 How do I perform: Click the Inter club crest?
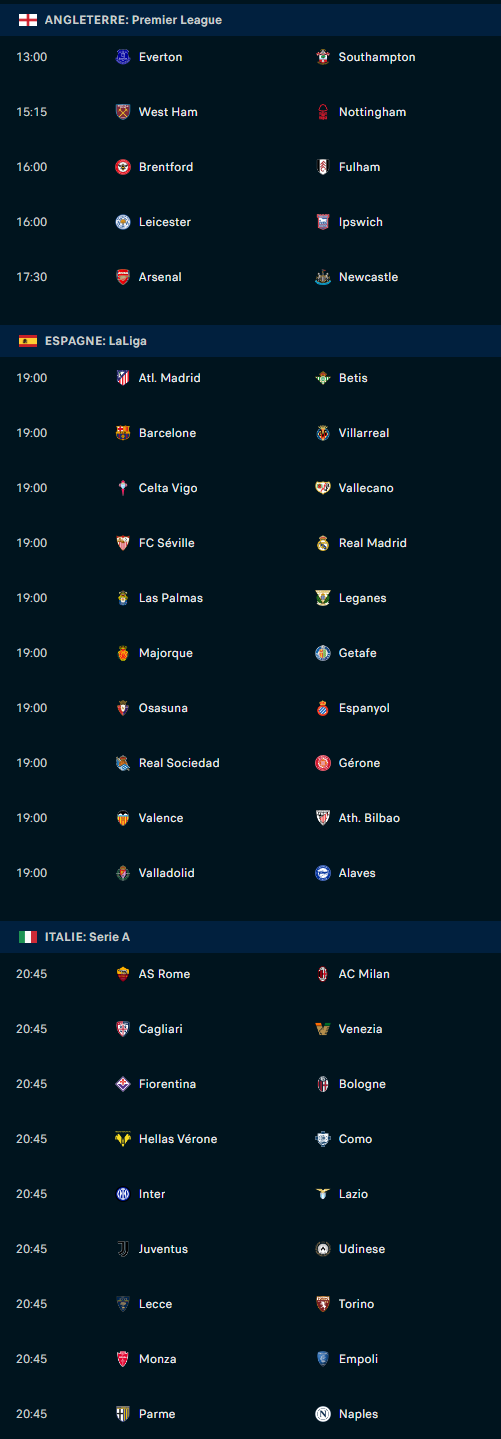[x=123, y=1194]
